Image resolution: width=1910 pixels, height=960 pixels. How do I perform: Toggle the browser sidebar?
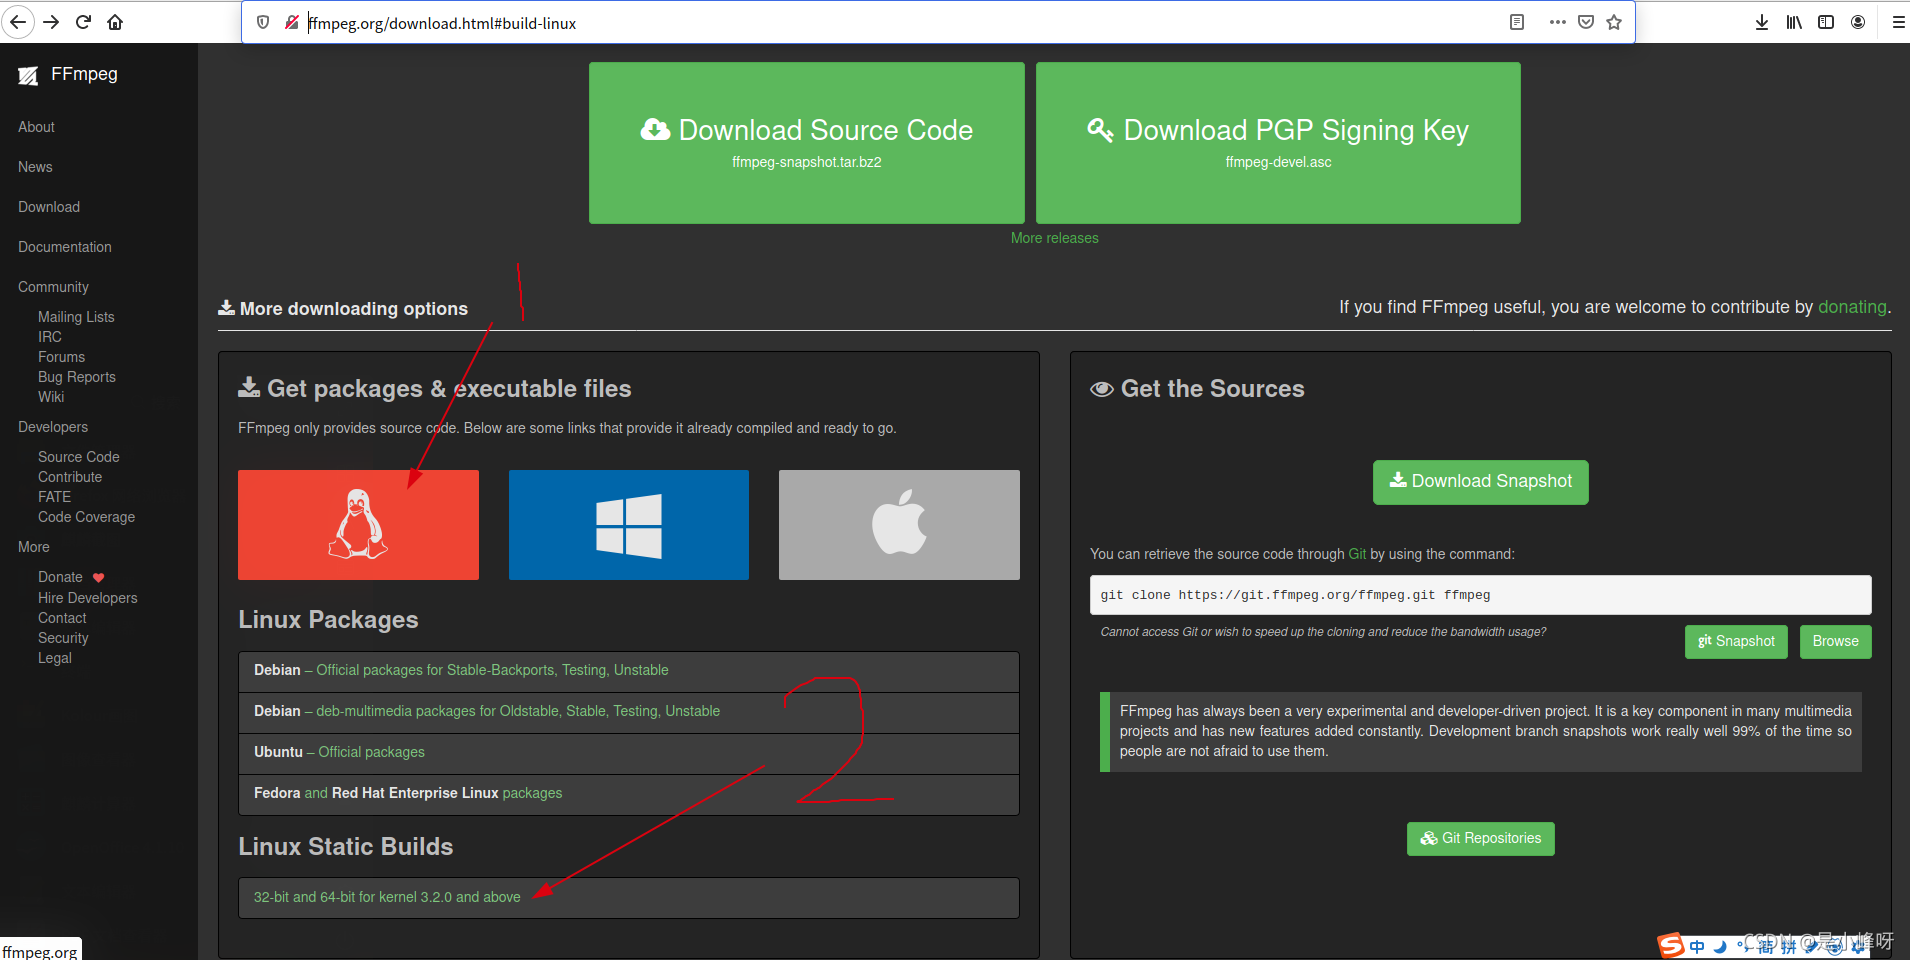[1826, 22]
